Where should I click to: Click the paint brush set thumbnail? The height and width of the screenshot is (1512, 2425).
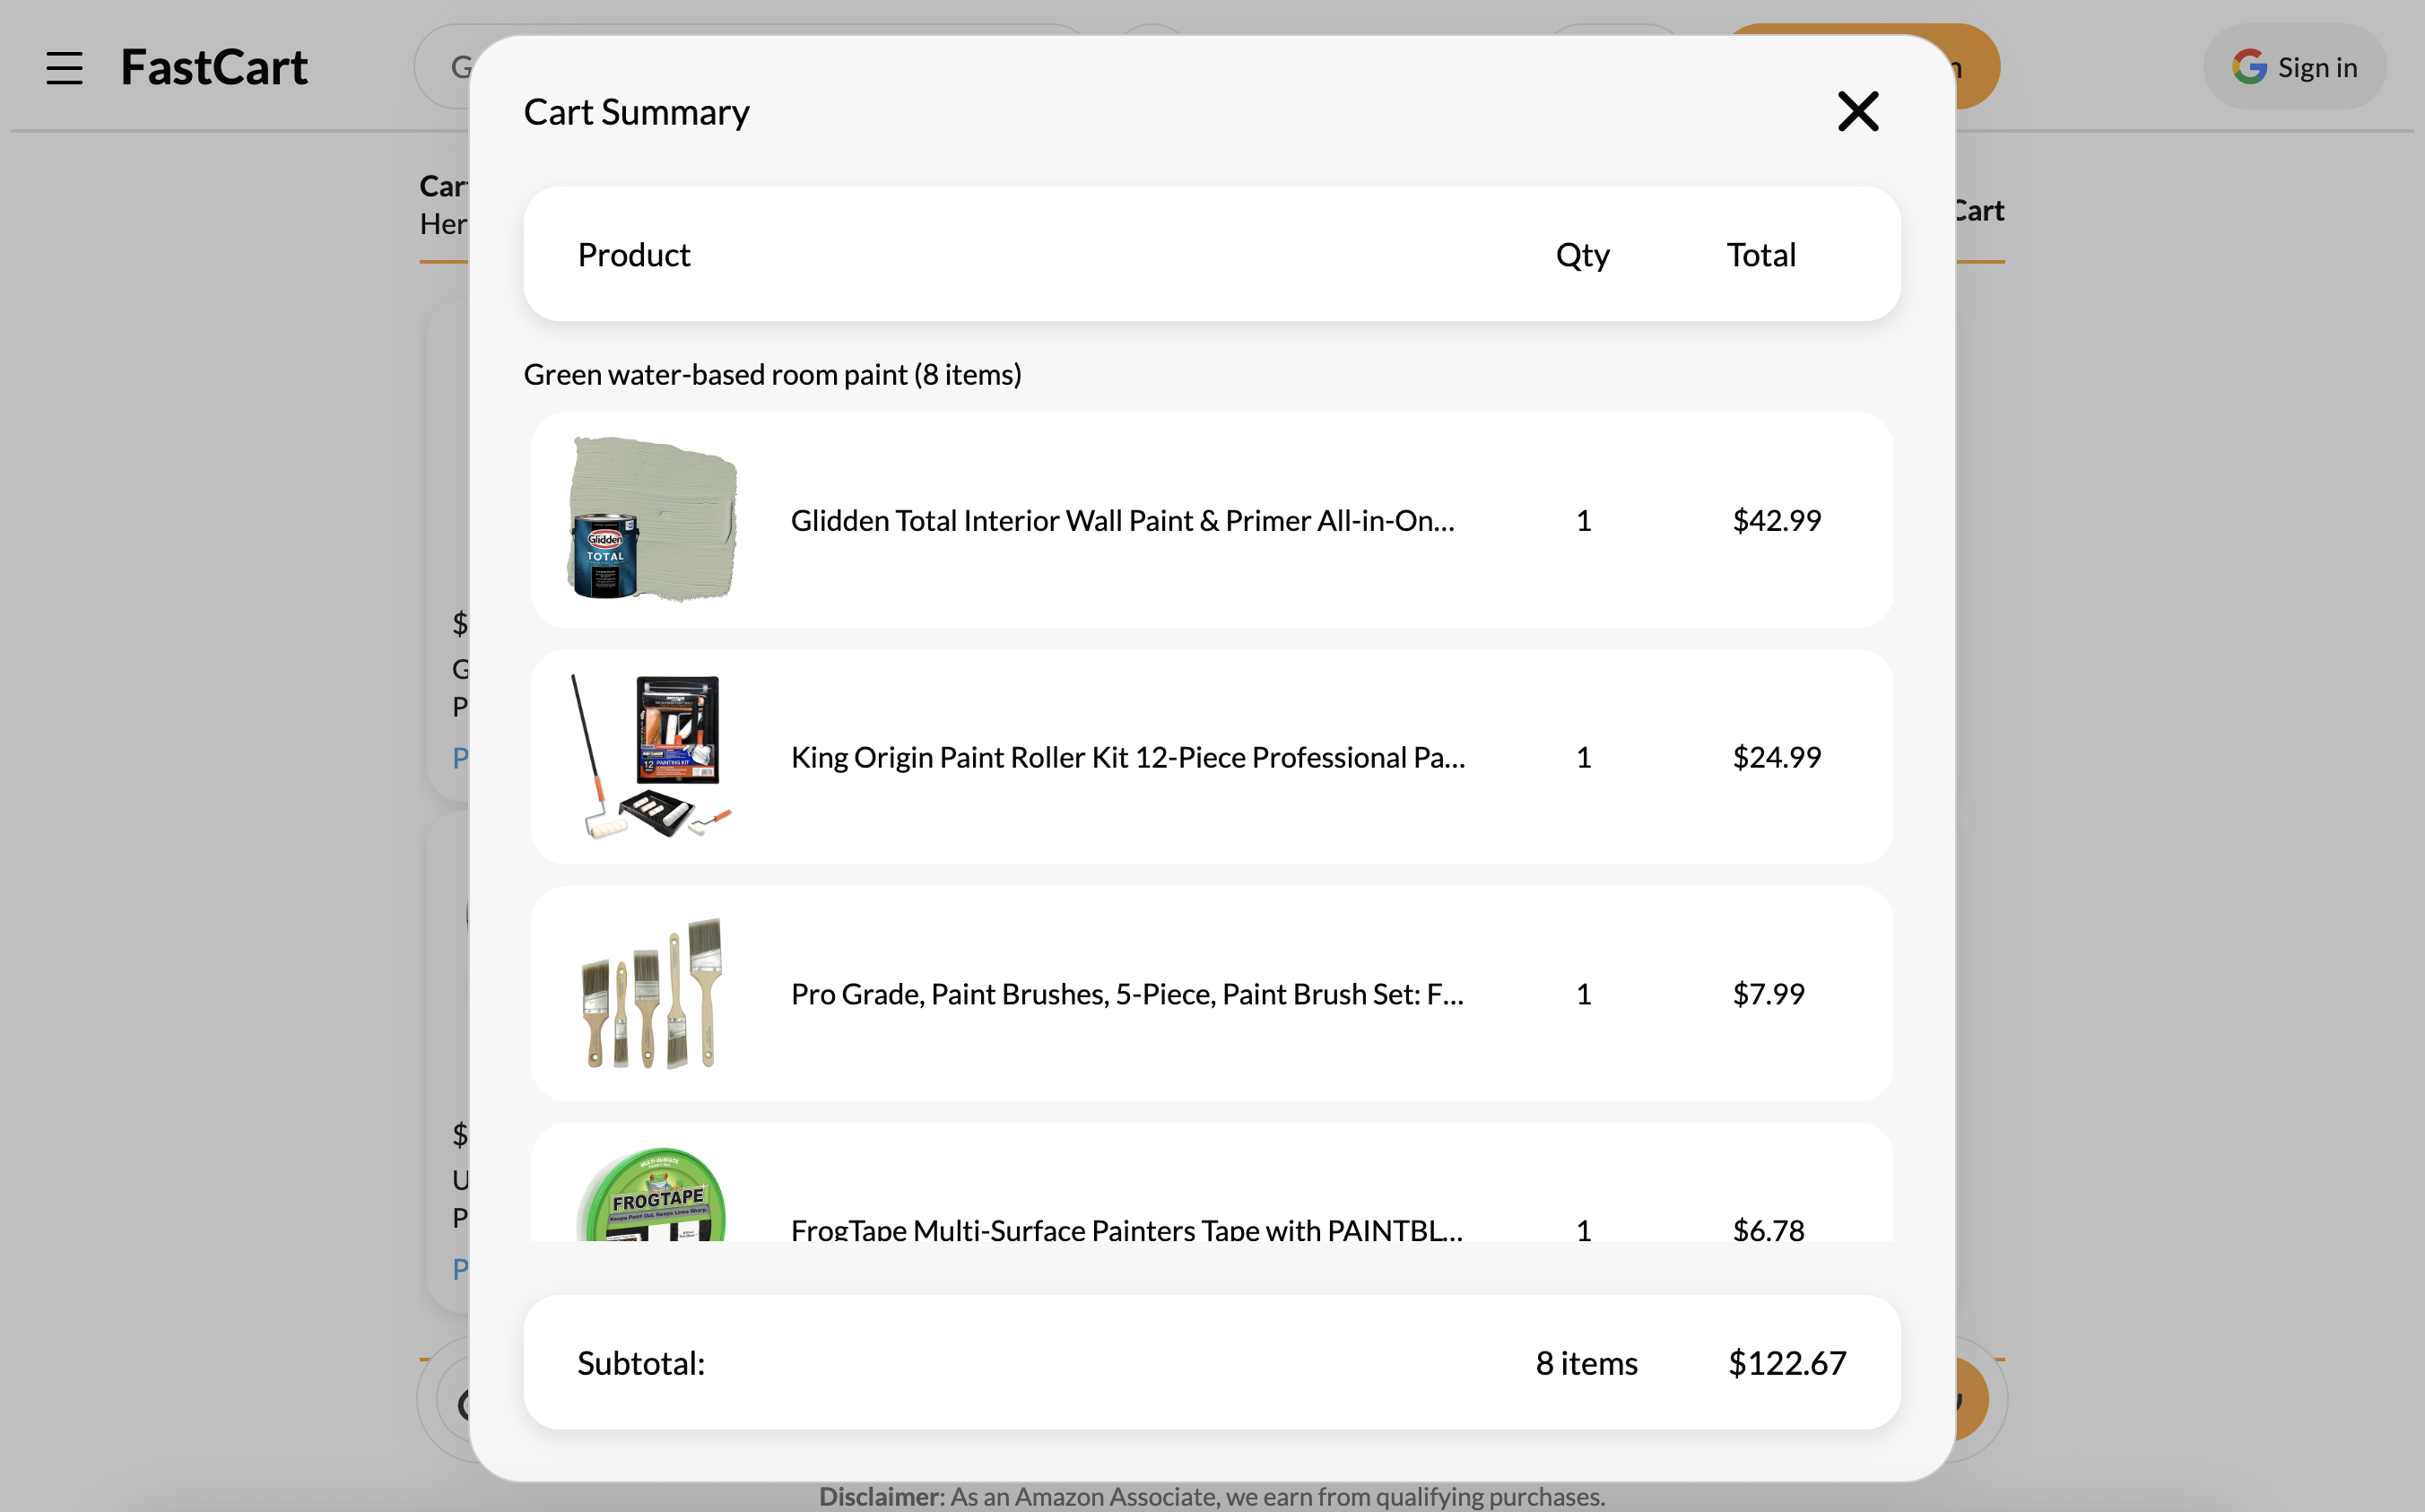pos(652,993)
